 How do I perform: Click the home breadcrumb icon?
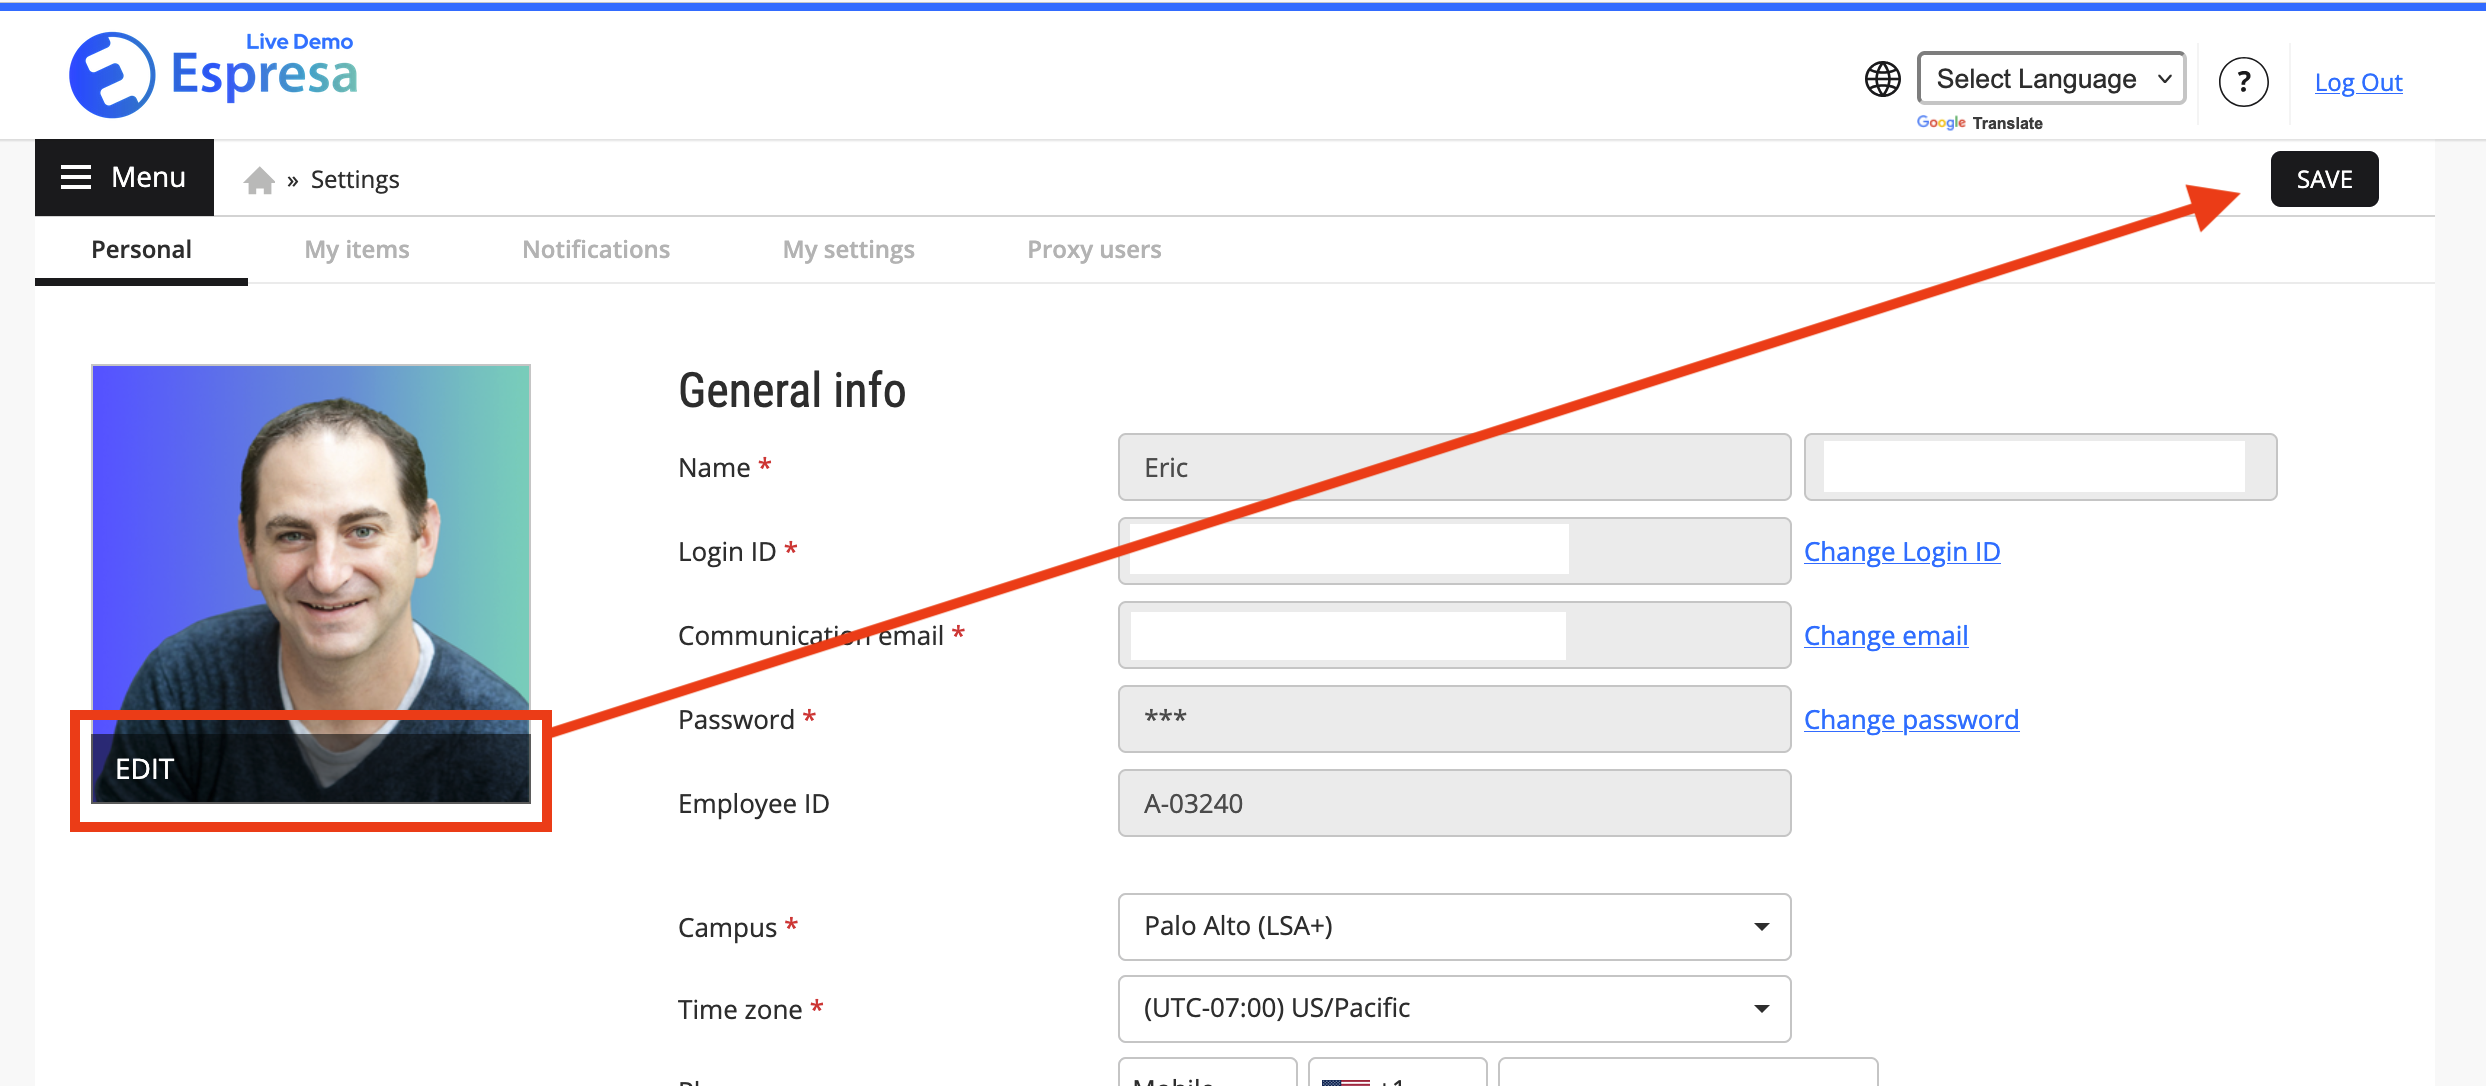[259, 180]
